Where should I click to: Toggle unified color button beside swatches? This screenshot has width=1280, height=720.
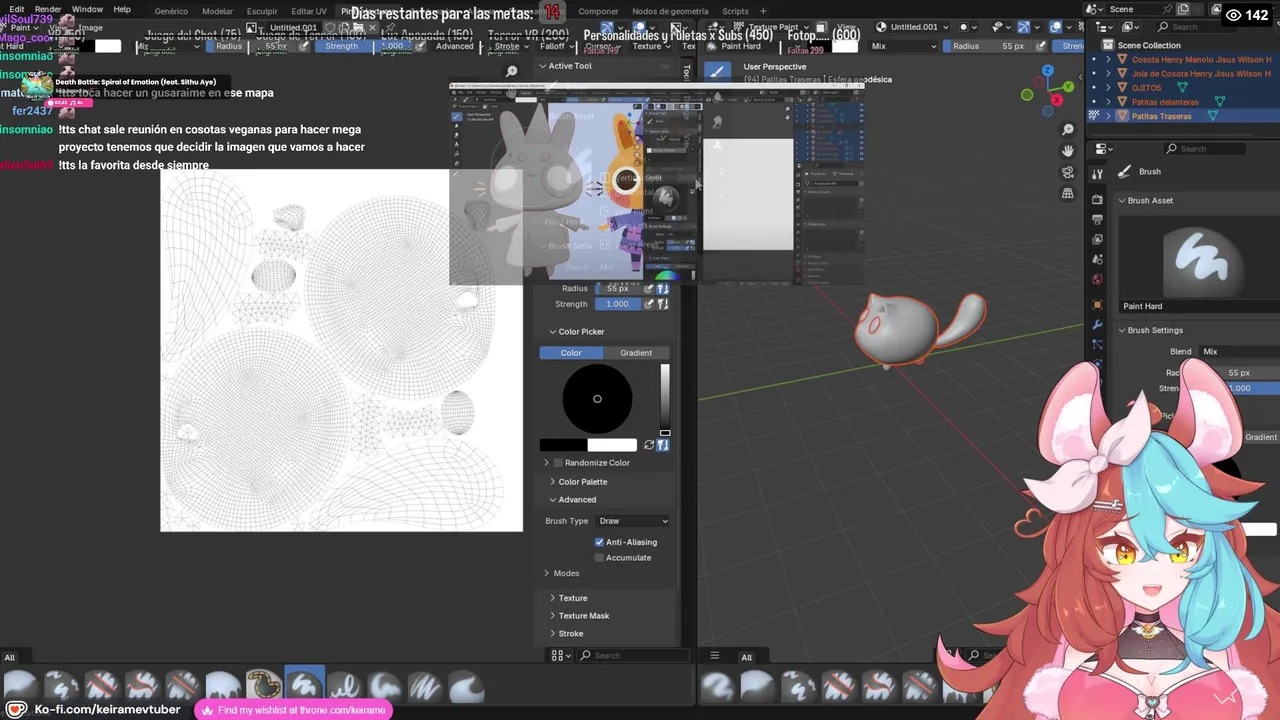click(x=663, y=445)
